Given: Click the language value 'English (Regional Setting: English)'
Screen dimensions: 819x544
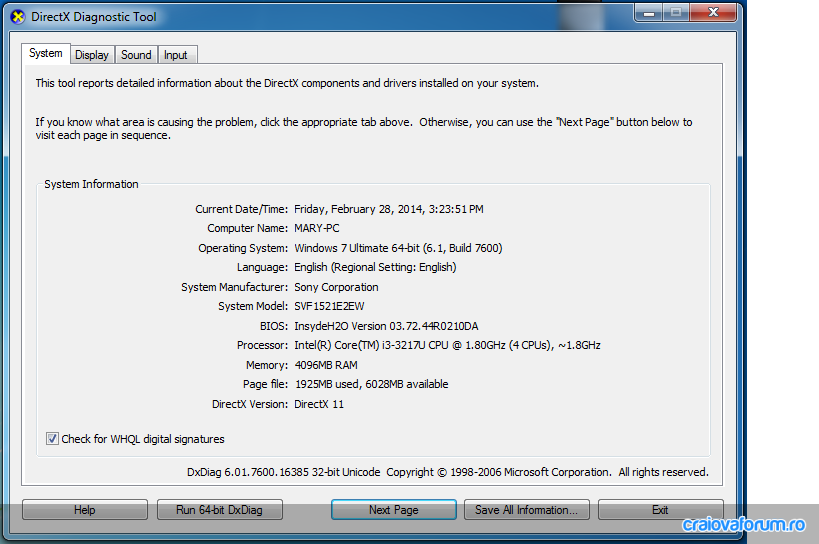Looking at the screenshot, I should 375,267.
